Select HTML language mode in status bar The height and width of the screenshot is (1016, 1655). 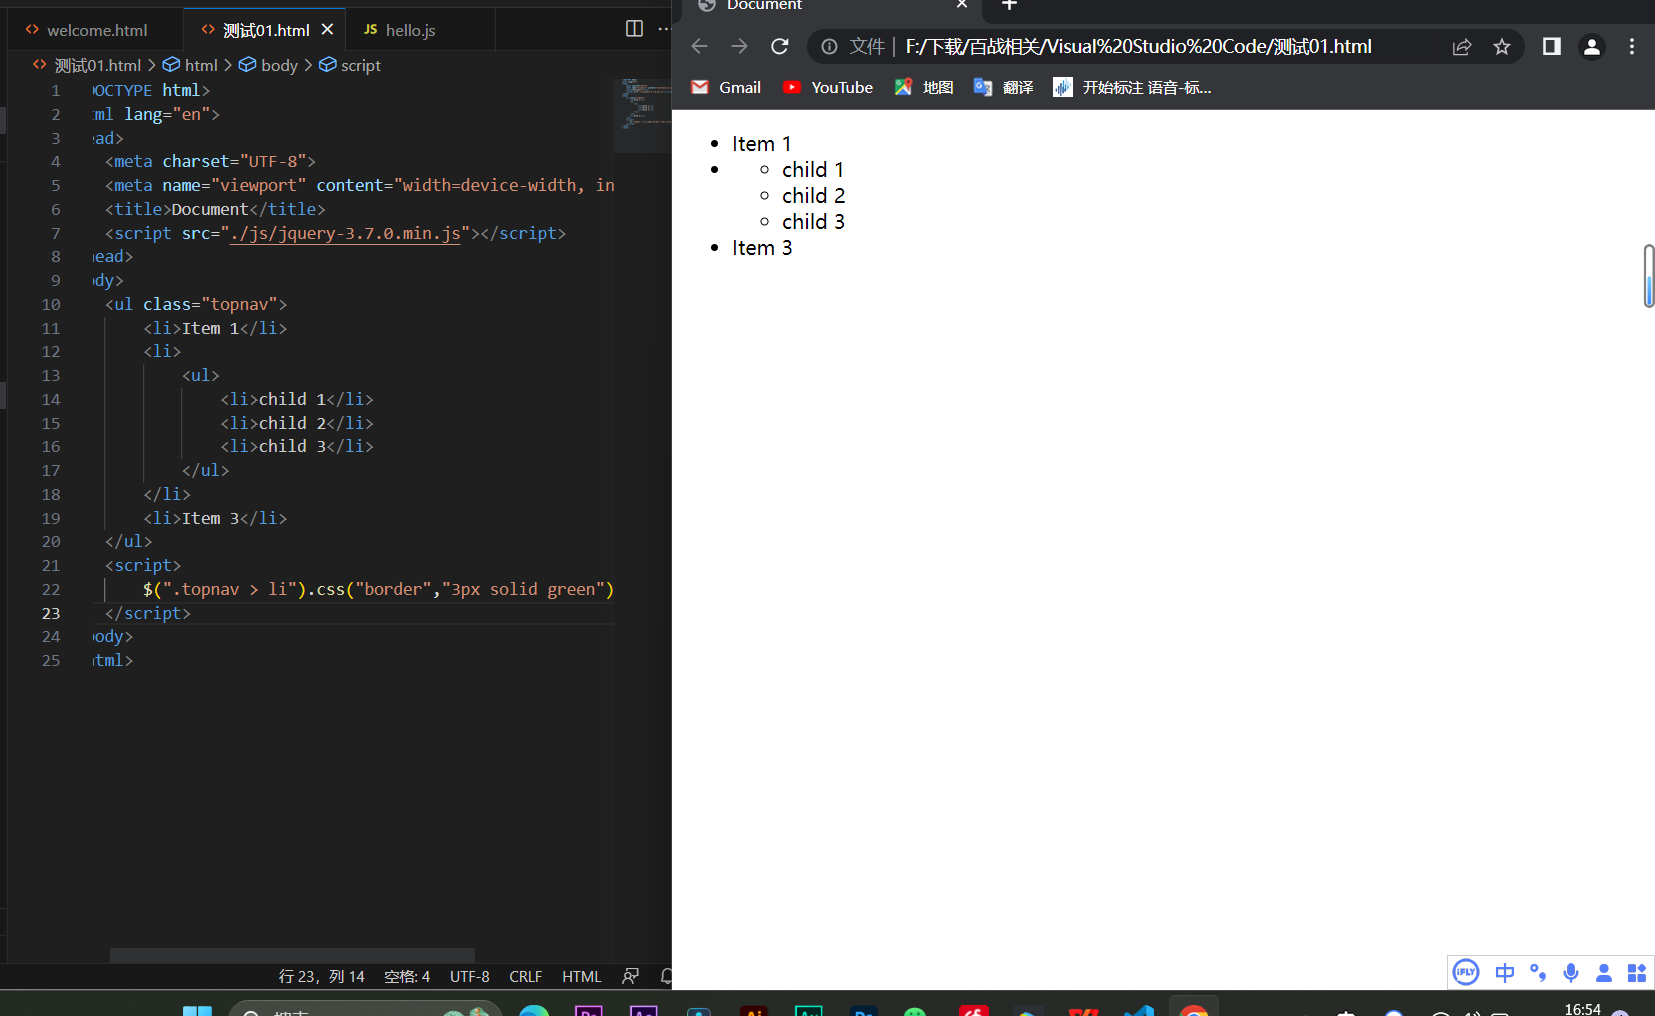[x=581, y=977]
